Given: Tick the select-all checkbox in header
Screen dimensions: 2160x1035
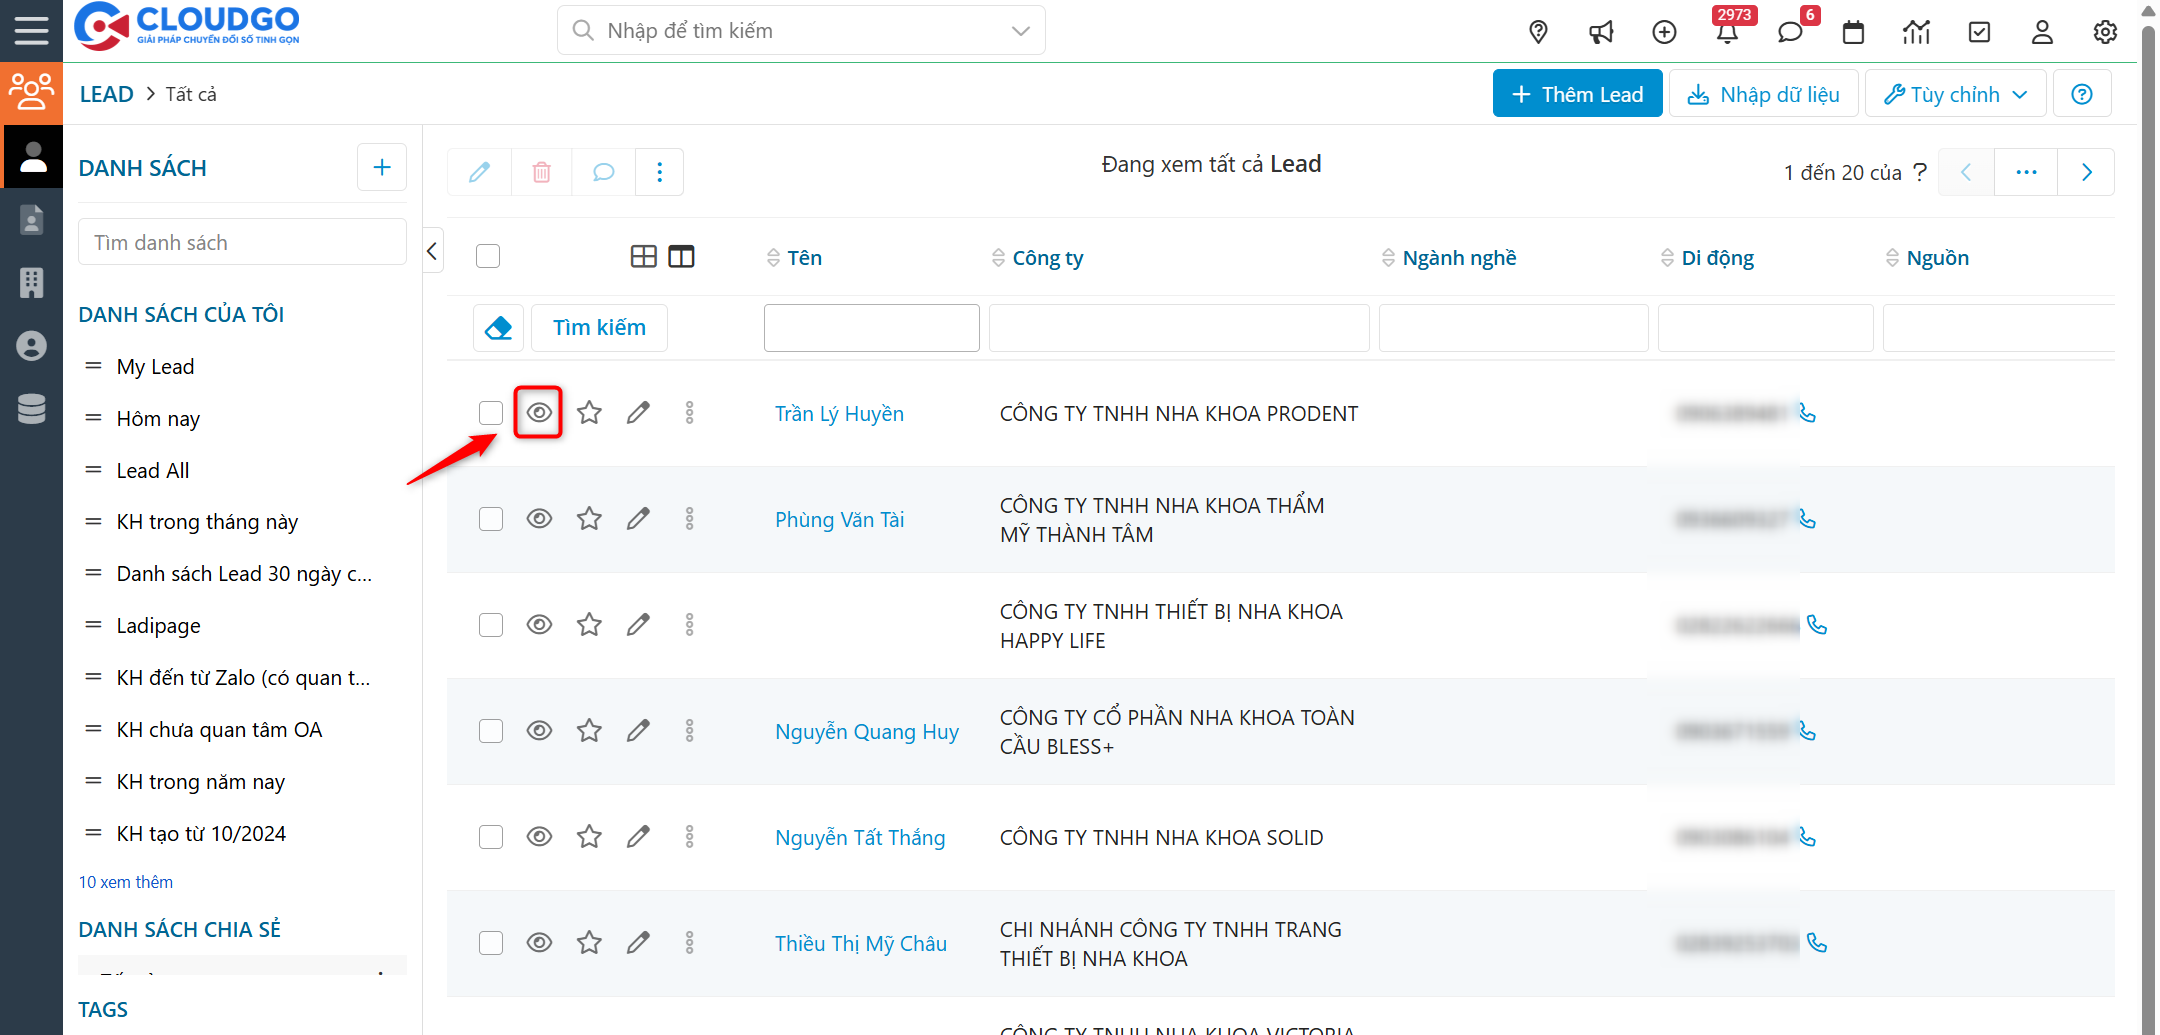Looking at the screenshot, I should pos(488,257).
